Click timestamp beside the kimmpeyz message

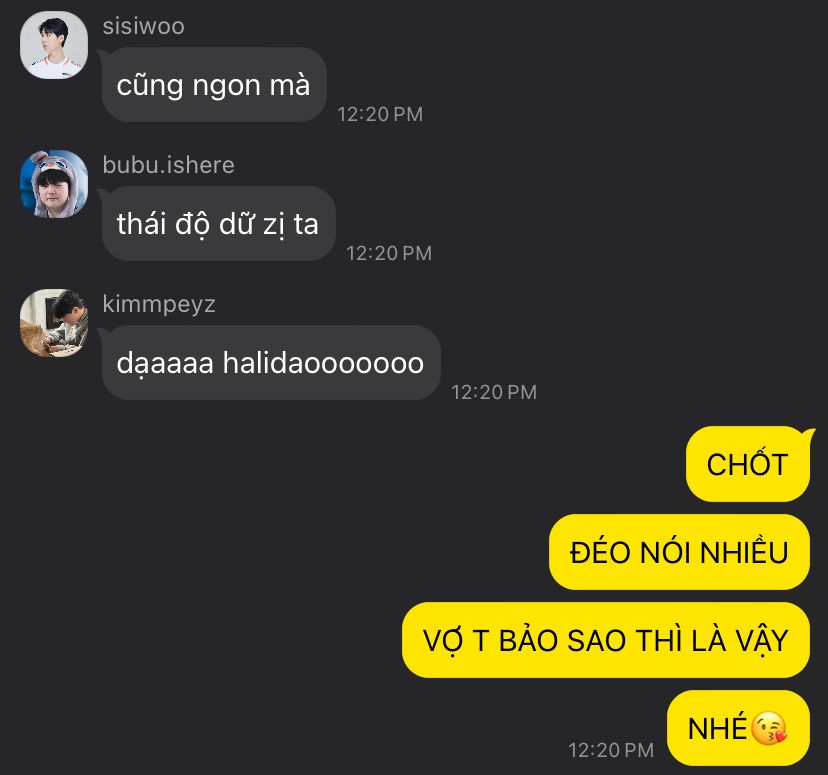(494, 392)
